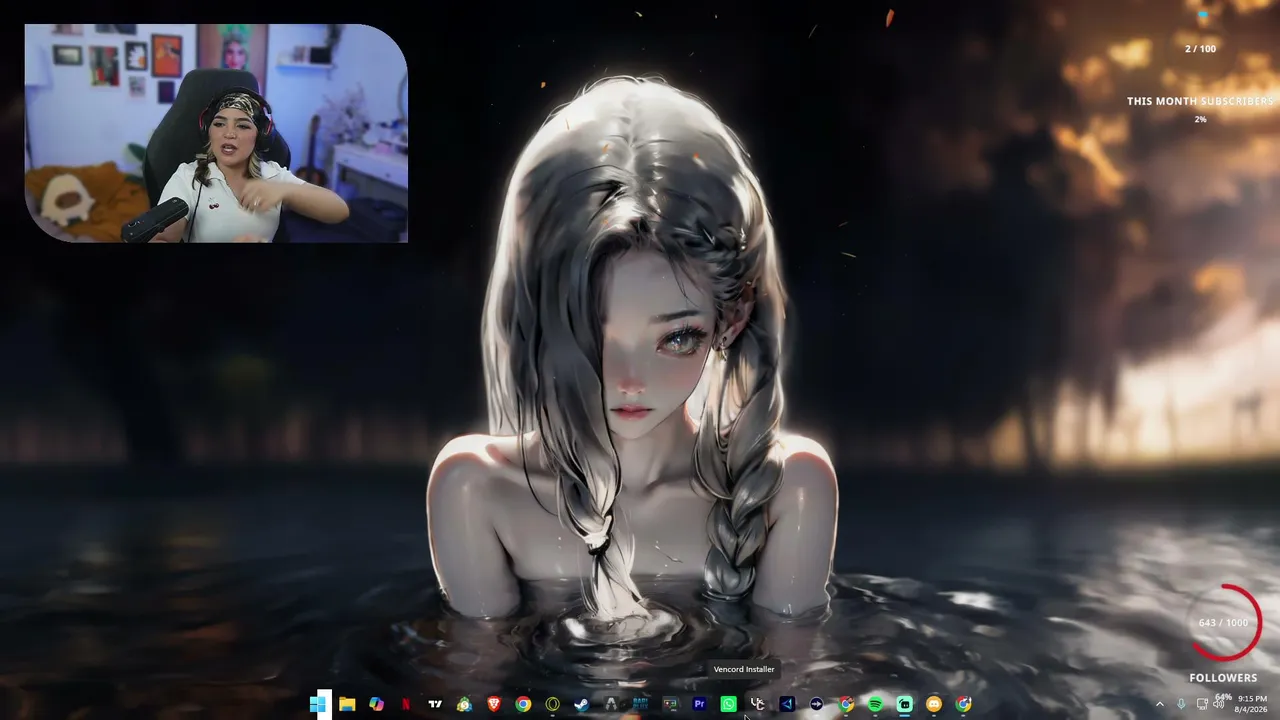1280x720 pixels.
Task: Click the round arrow icon on taskbar
Action: coord(816,704)
